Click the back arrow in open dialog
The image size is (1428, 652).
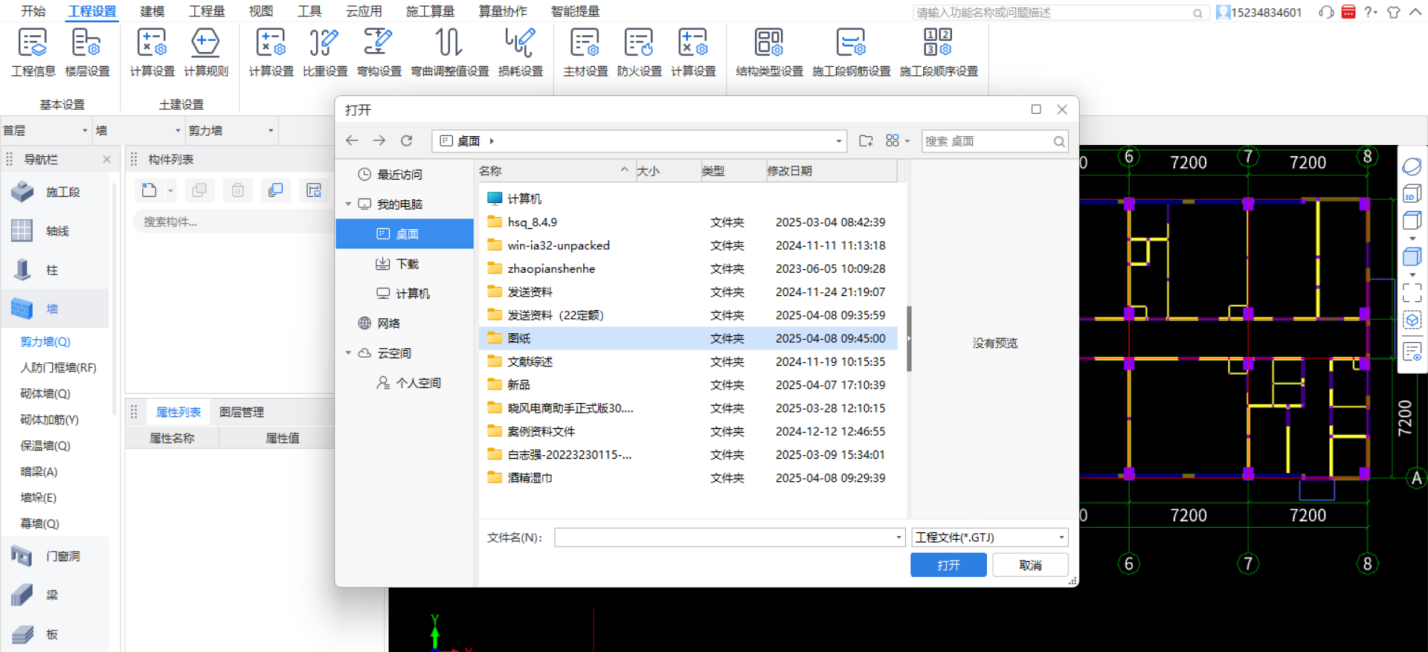[x=351, y=141]
